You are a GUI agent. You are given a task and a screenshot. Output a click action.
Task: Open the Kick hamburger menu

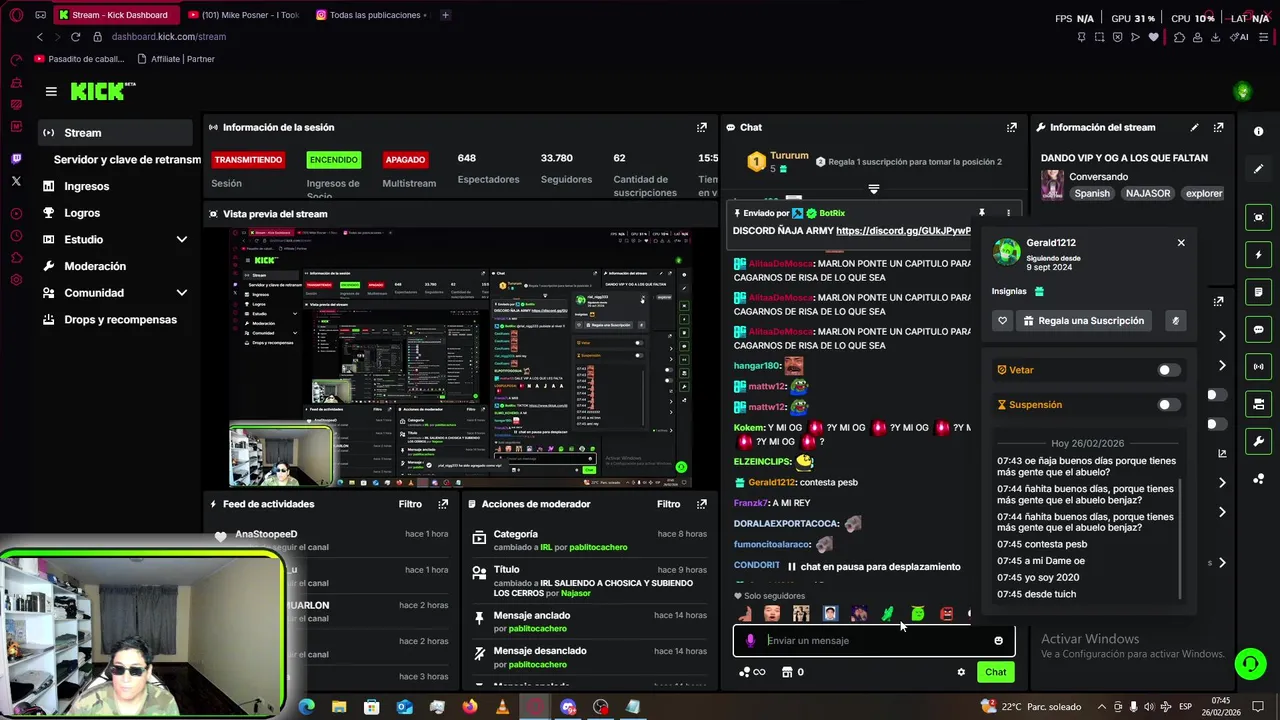(x=51, y=91)
